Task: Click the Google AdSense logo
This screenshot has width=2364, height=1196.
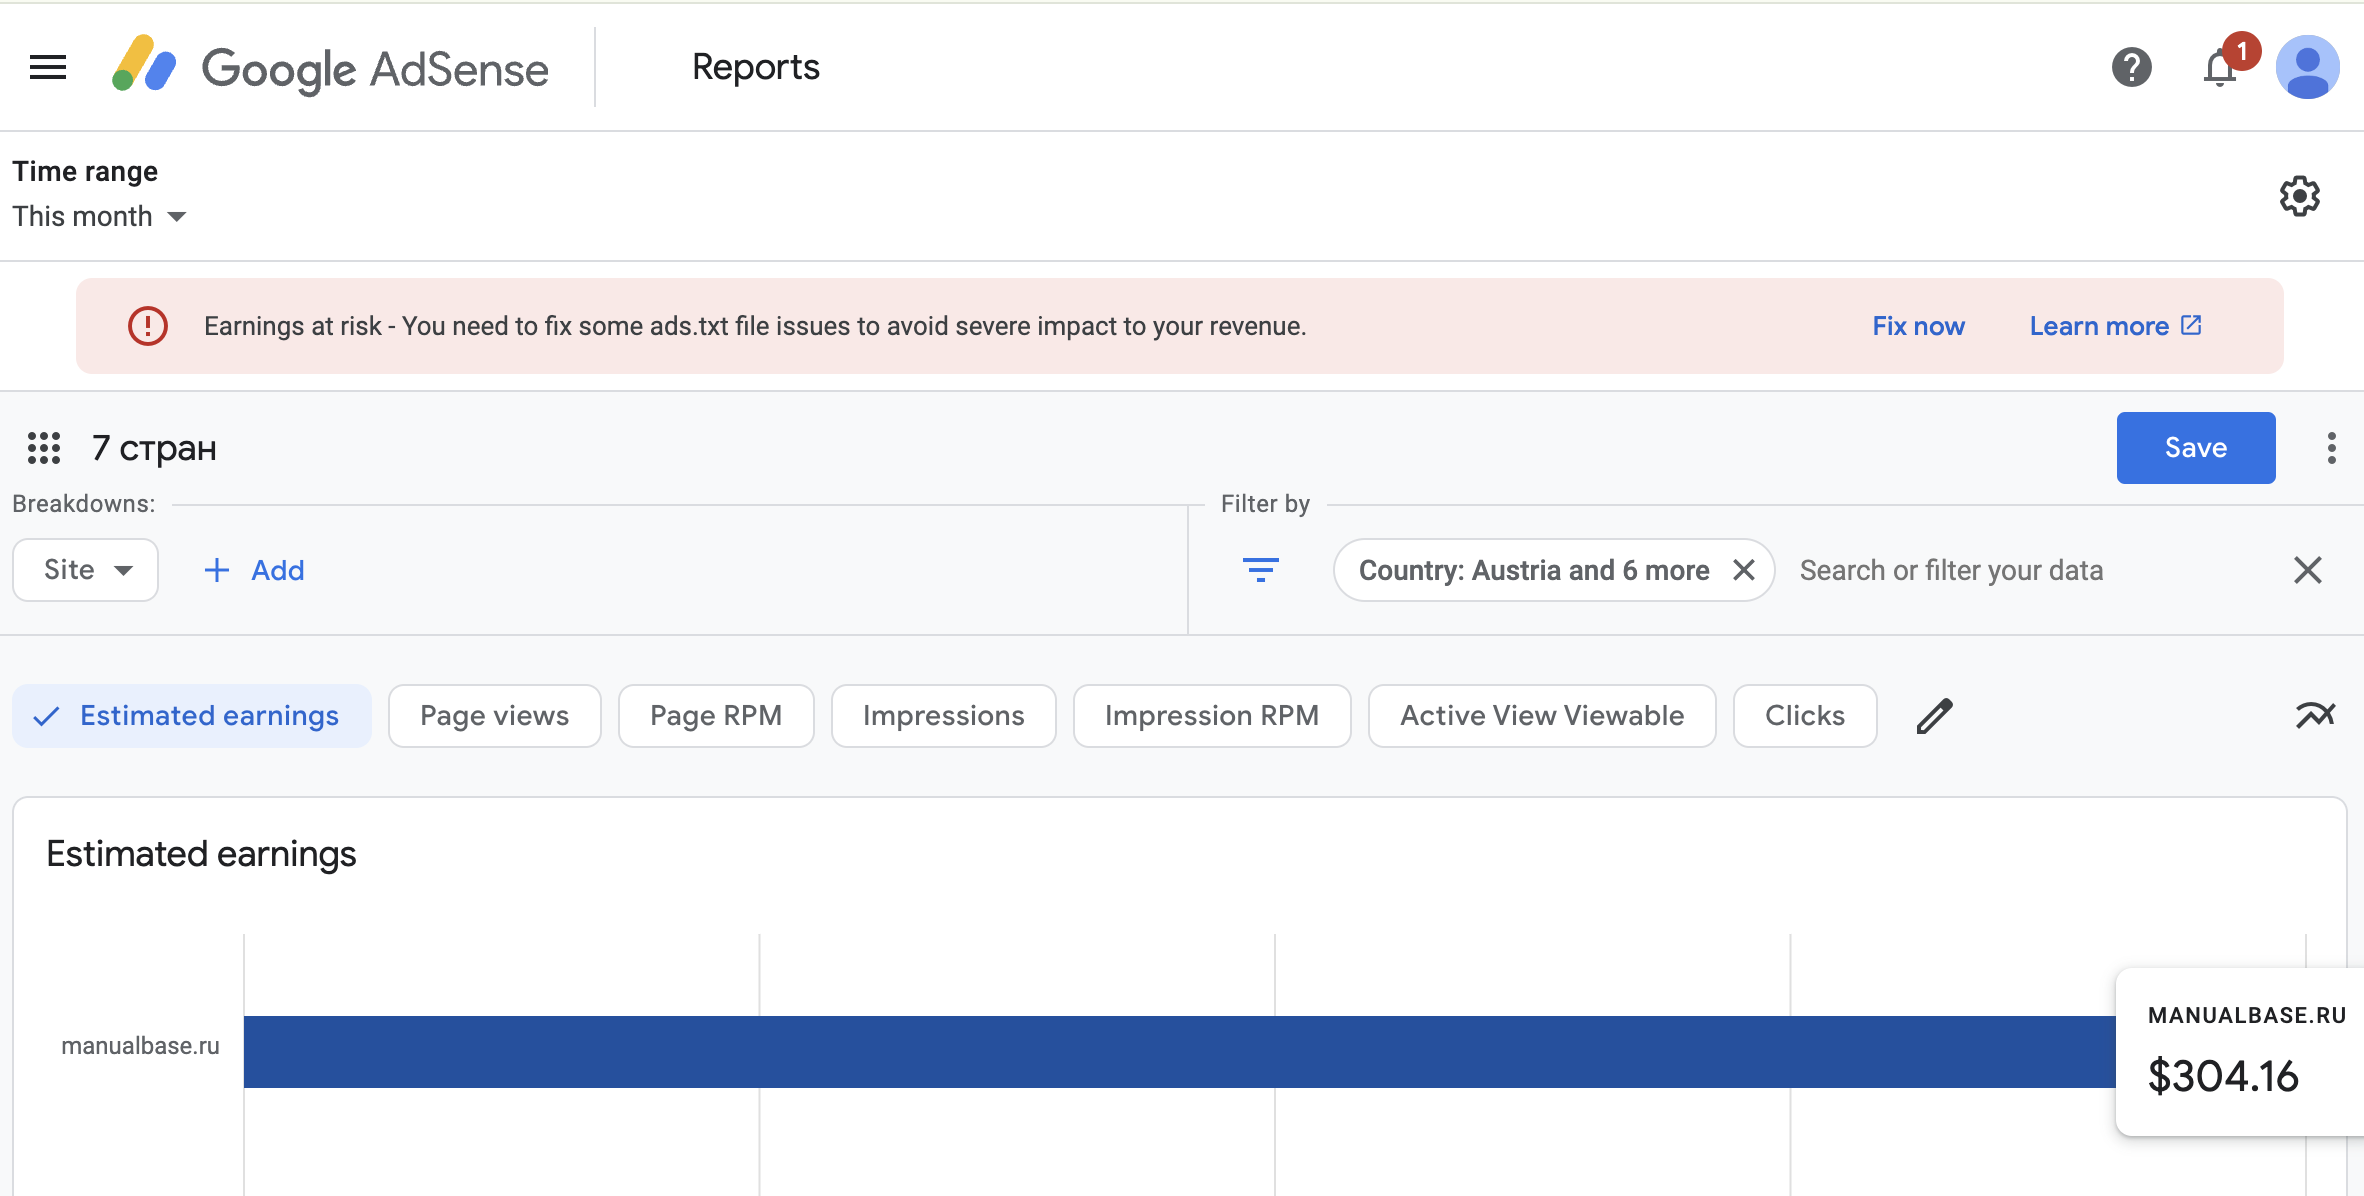Action: (330, 67)
